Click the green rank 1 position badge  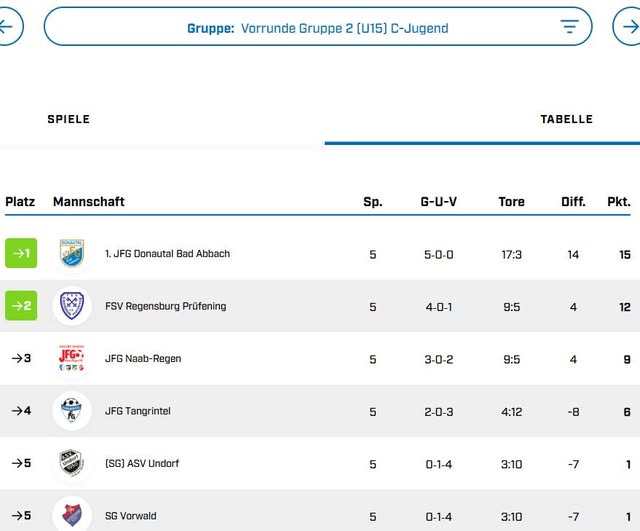[21, 254]
